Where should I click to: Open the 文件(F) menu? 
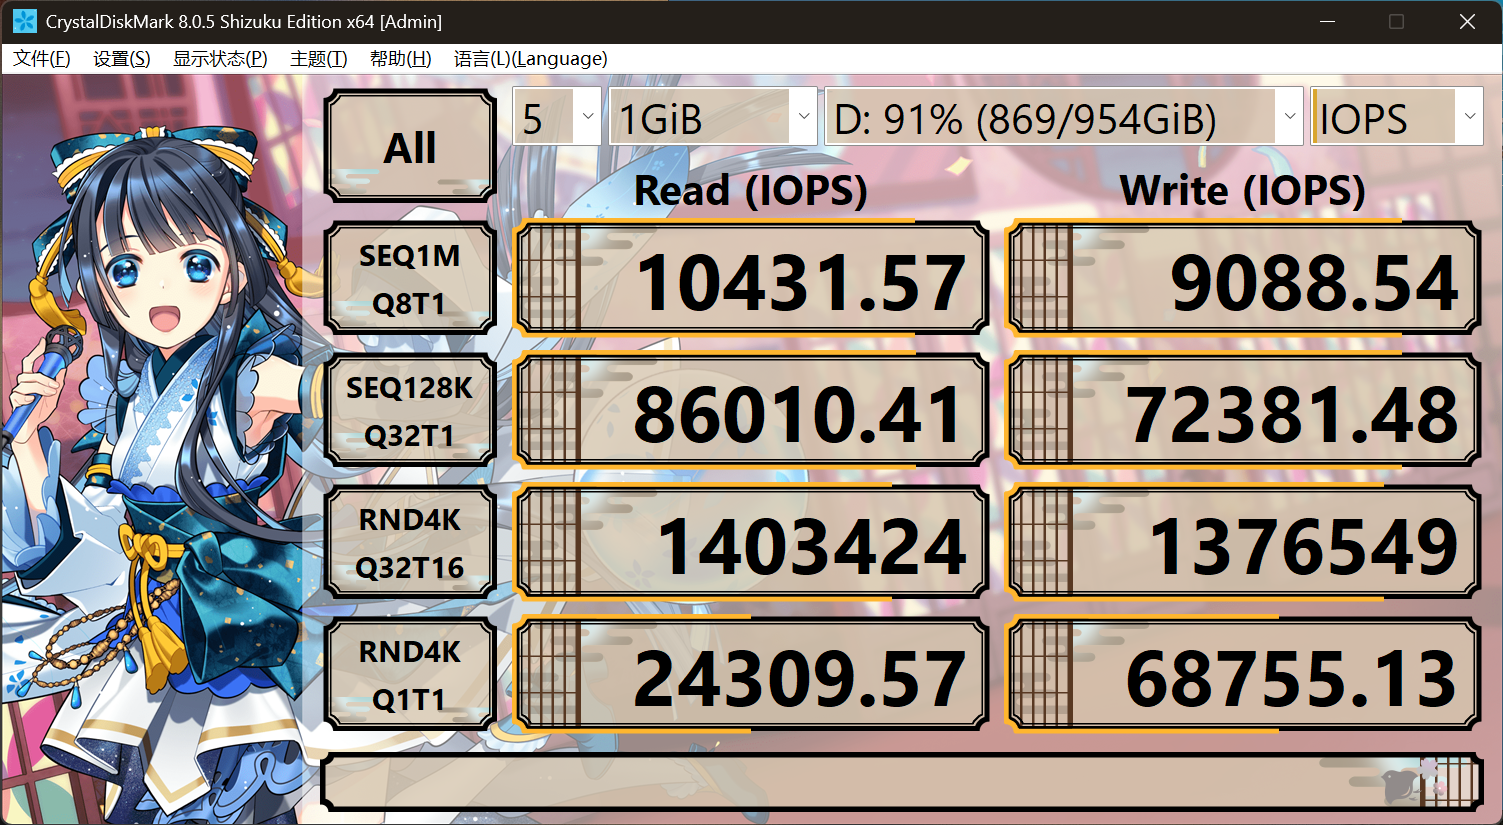(42, 59)
